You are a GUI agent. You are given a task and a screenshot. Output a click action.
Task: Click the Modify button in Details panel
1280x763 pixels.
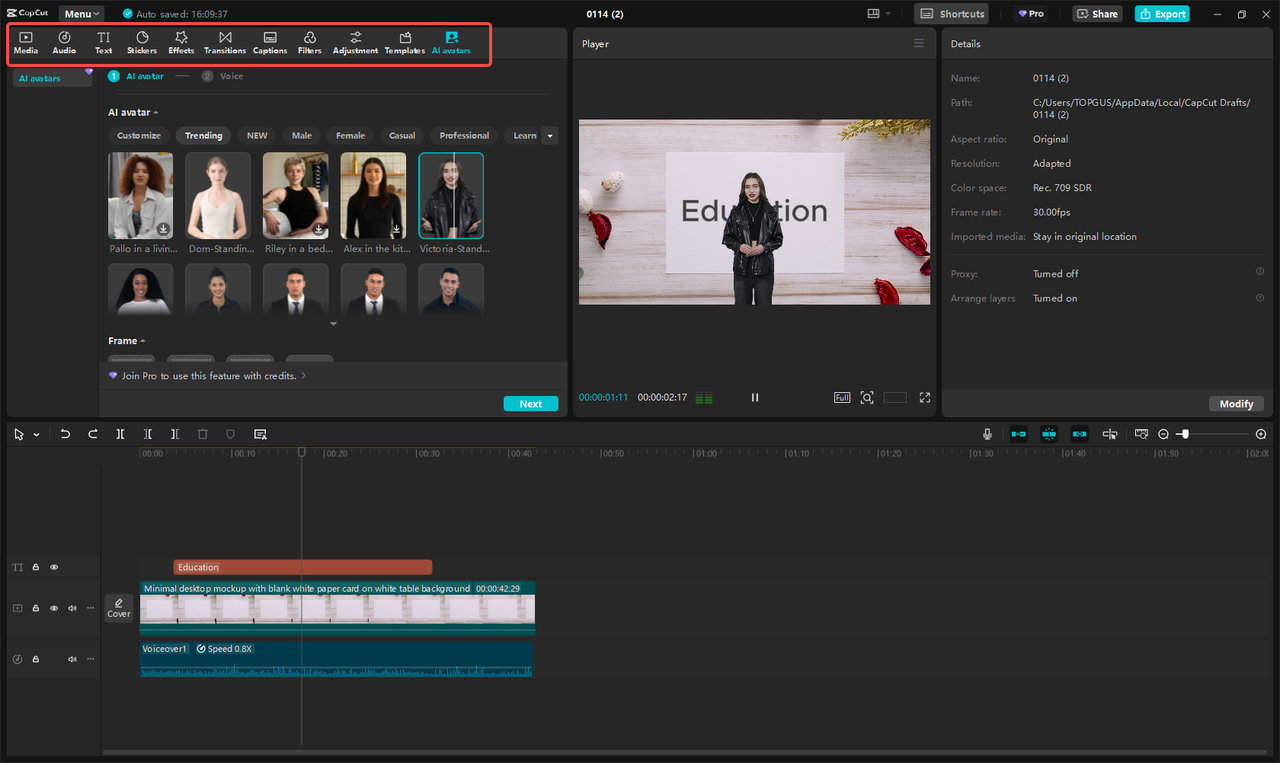[x=1236, y=403]
